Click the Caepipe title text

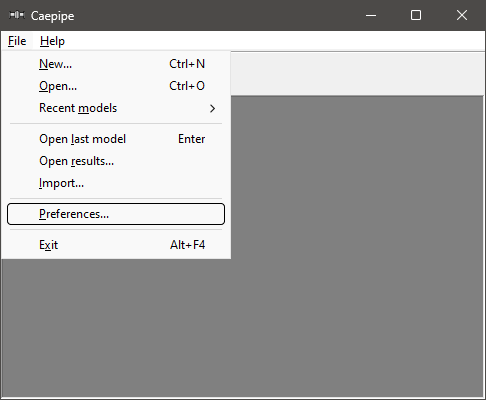click(x=52, y=16)
